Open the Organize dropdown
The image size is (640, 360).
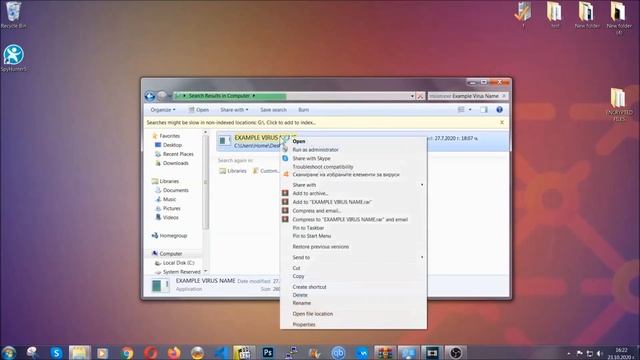coord(162,110)
